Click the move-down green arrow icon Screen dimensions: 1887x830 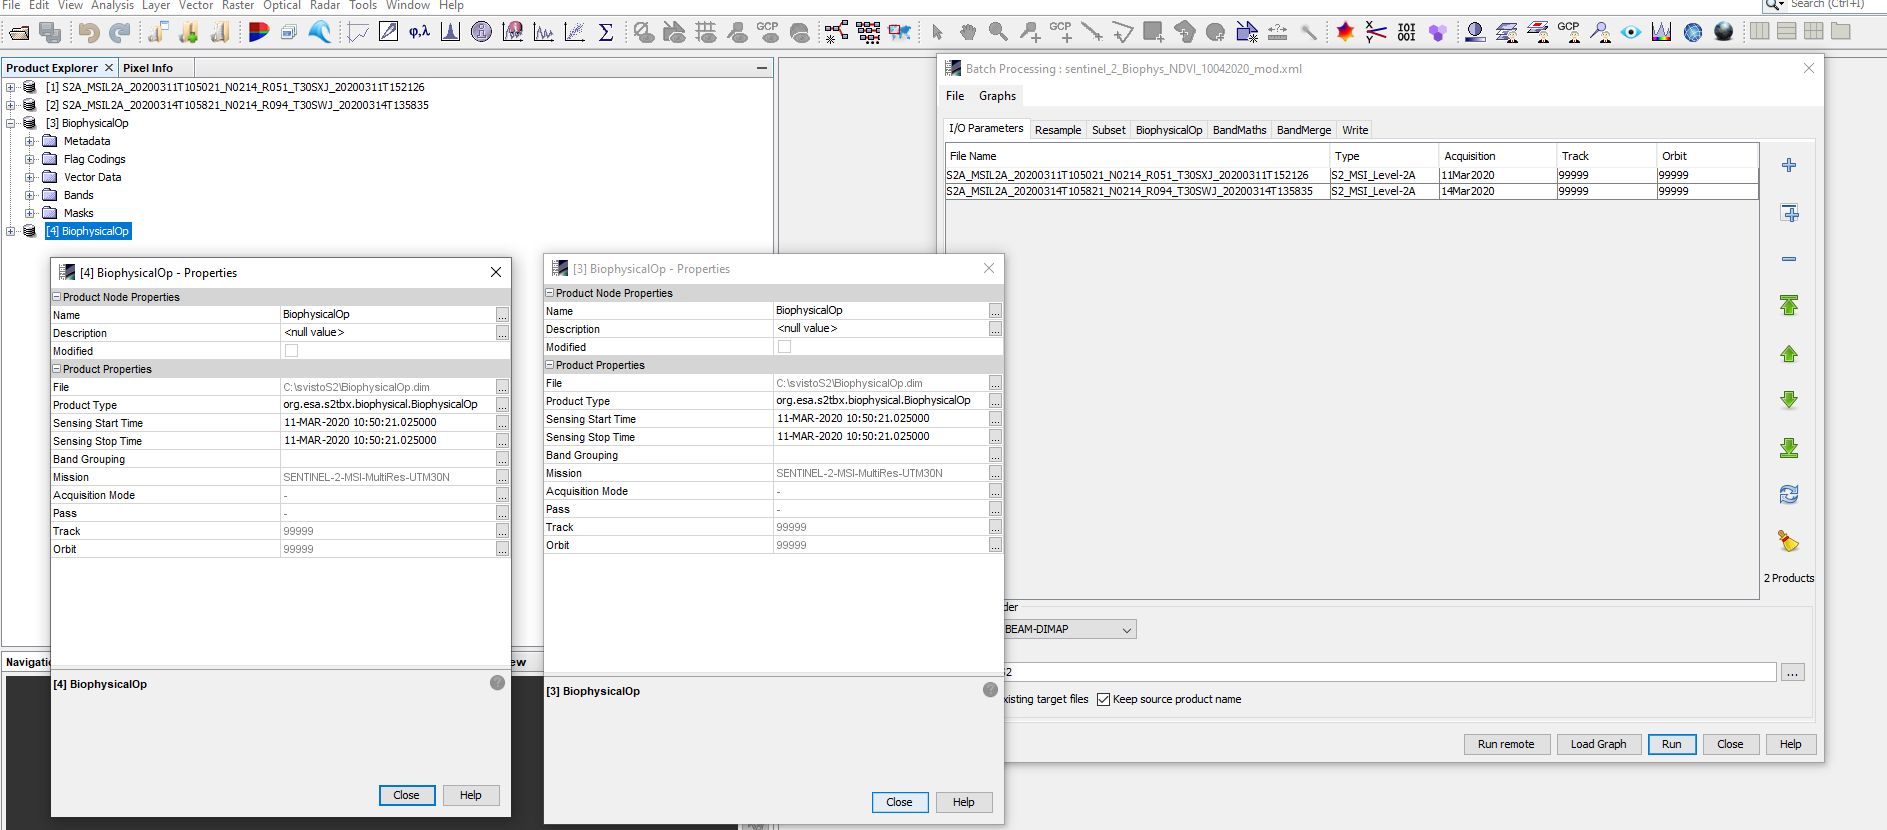point(1789,400)
